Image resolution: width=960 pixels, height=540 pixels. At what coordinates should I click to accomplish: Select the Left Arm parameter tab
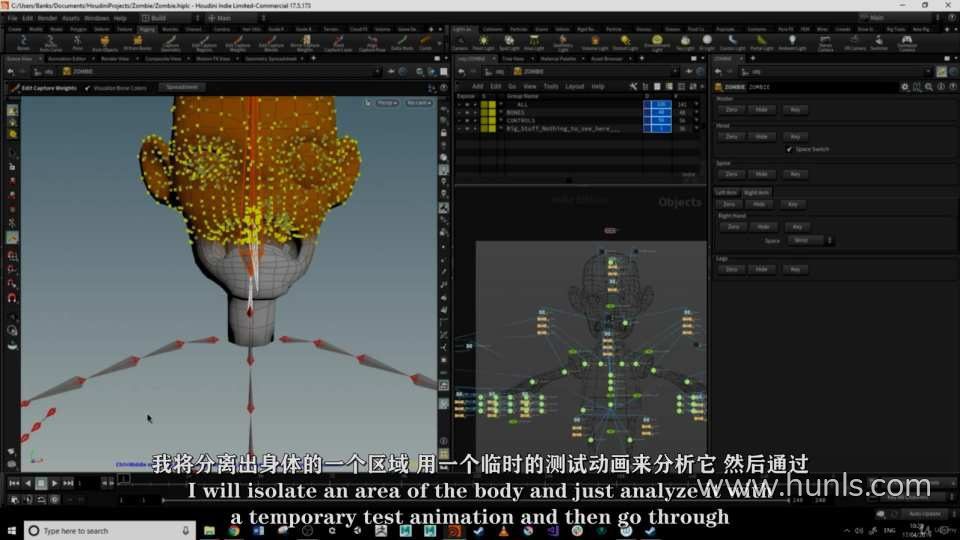(x=727, y=193)
